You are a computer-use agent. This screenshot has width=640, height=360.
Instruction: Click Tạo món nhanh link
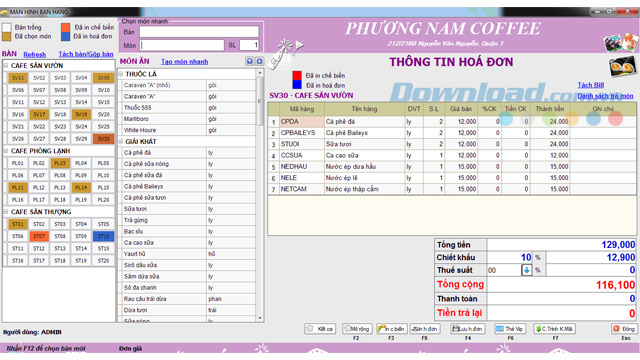(x=184, y=62)
